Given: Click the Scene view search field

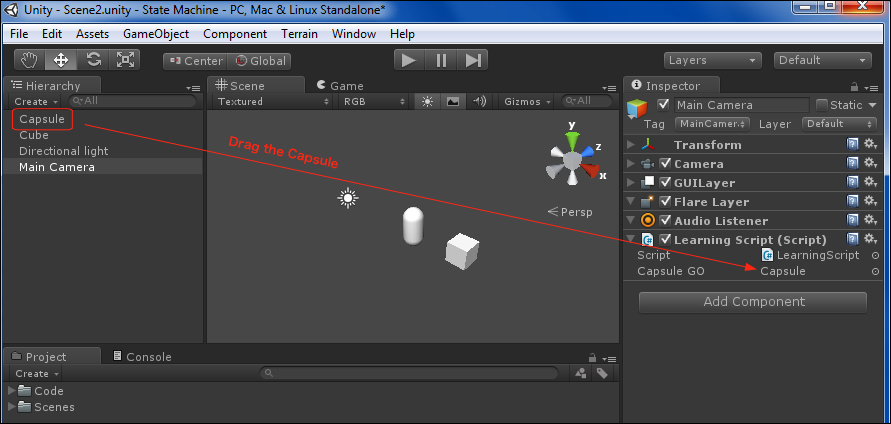Looking at the screenshot, I should (x=588, y=101).
